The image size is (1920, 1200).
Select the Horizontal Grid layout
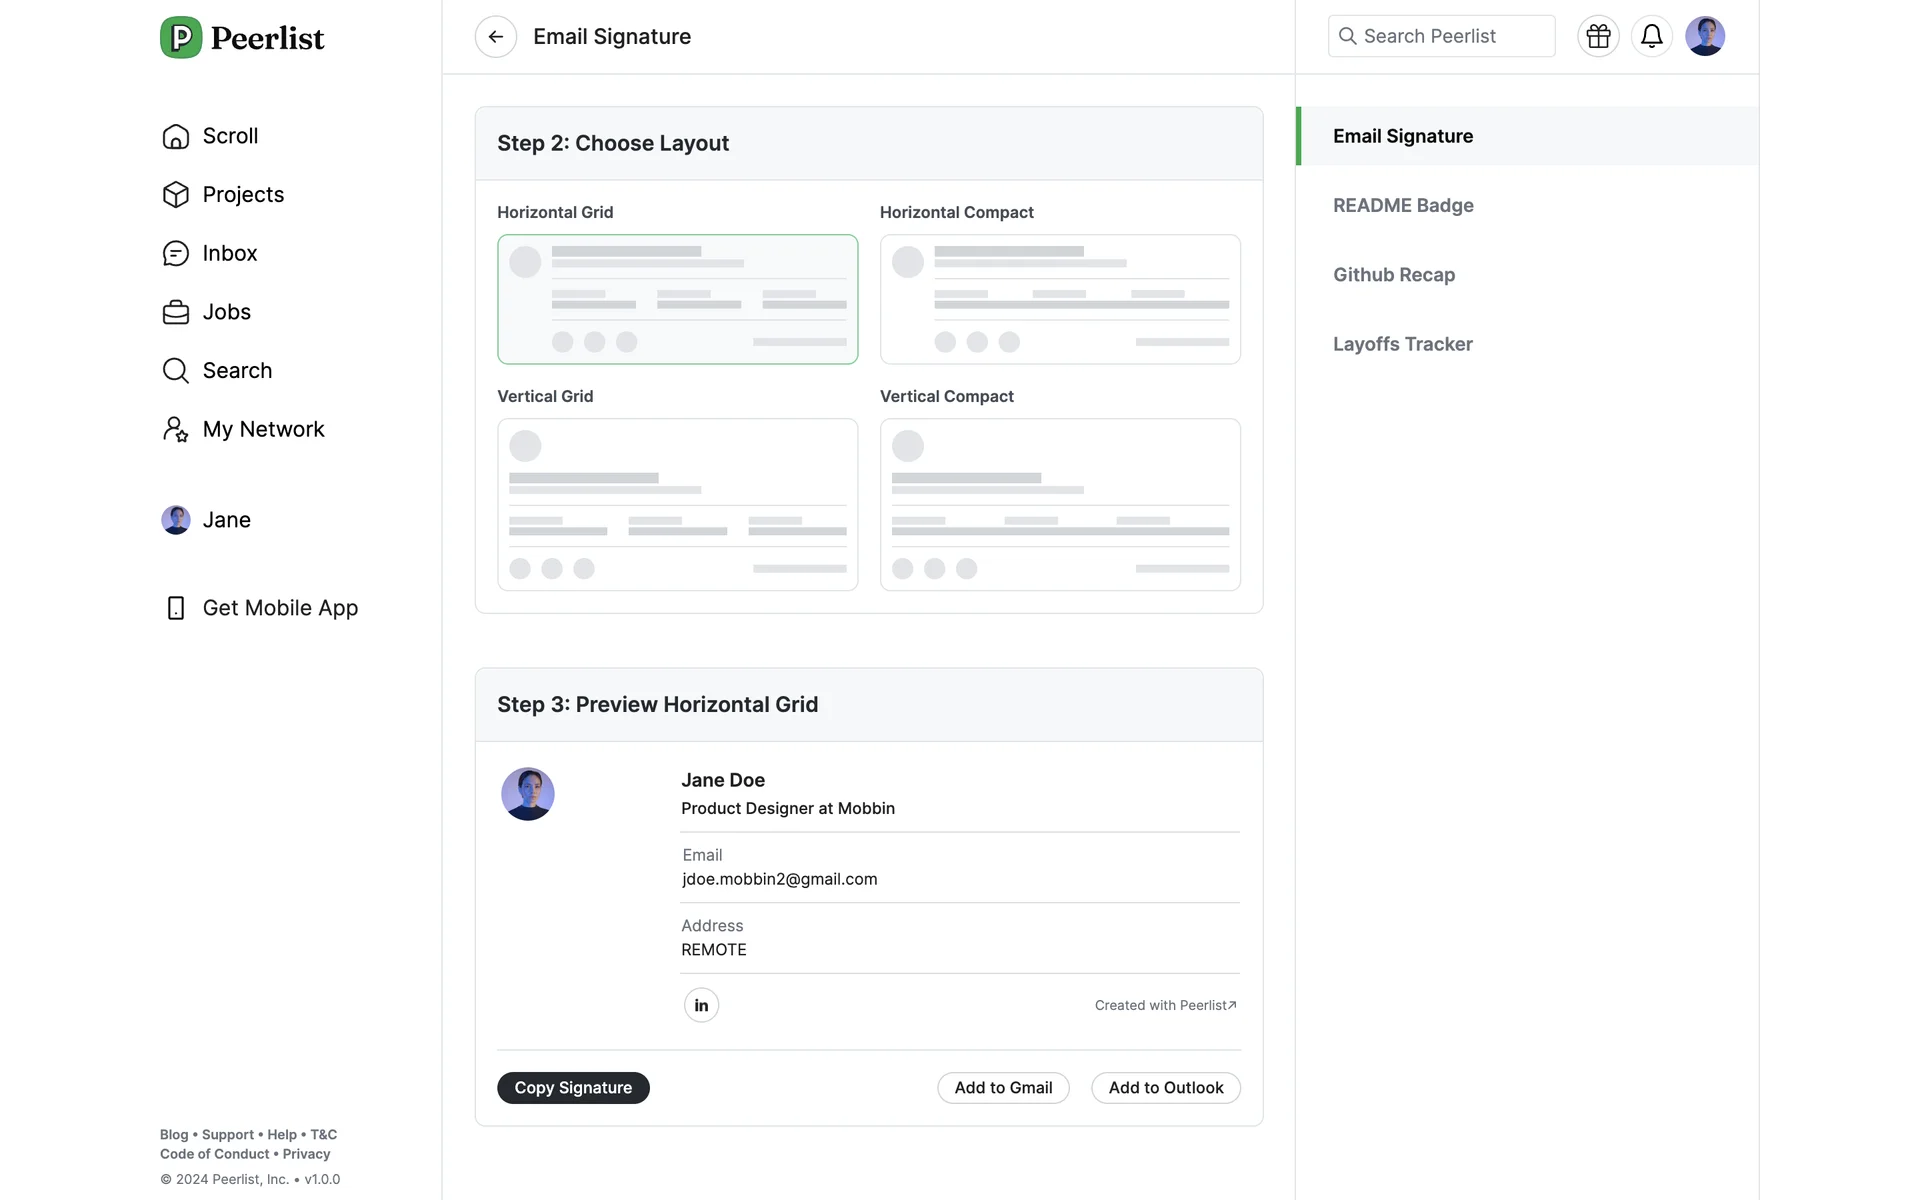click(x=677, y=299)
